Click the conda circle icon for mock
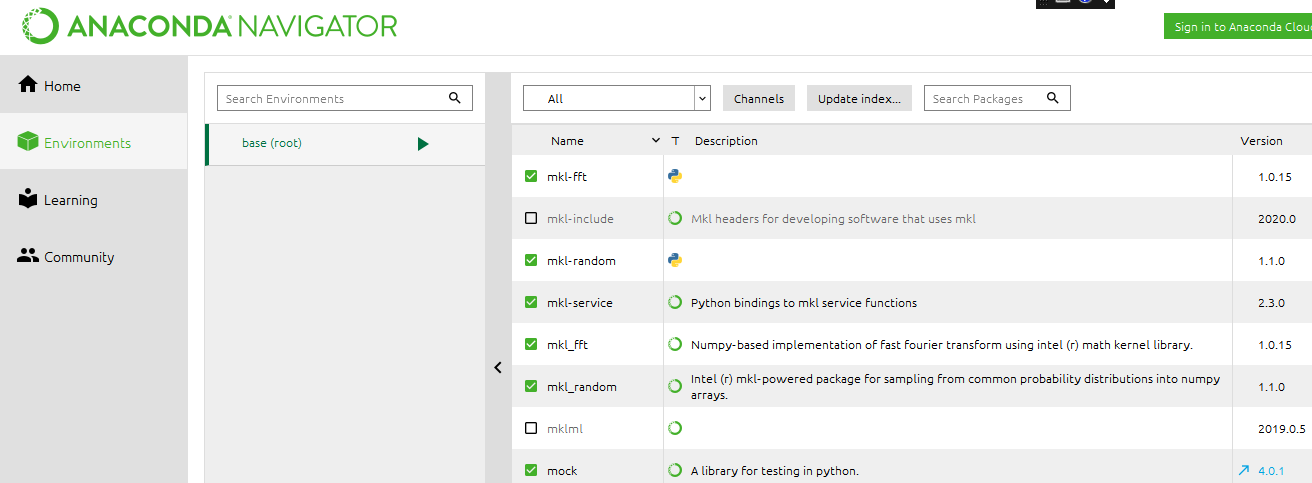The height and width of the screenshot is (483, 1312). tap(675, 470)
